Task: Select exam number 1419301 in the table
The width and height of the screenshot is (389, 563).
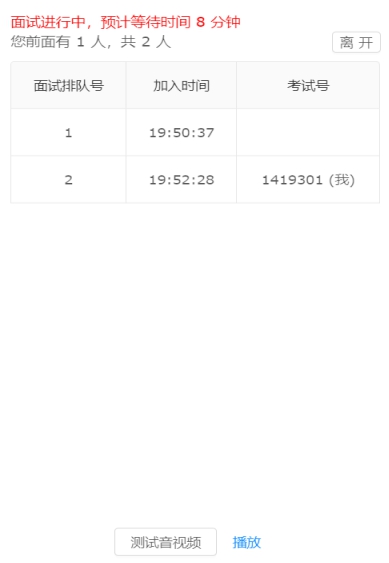Action: 292,180
